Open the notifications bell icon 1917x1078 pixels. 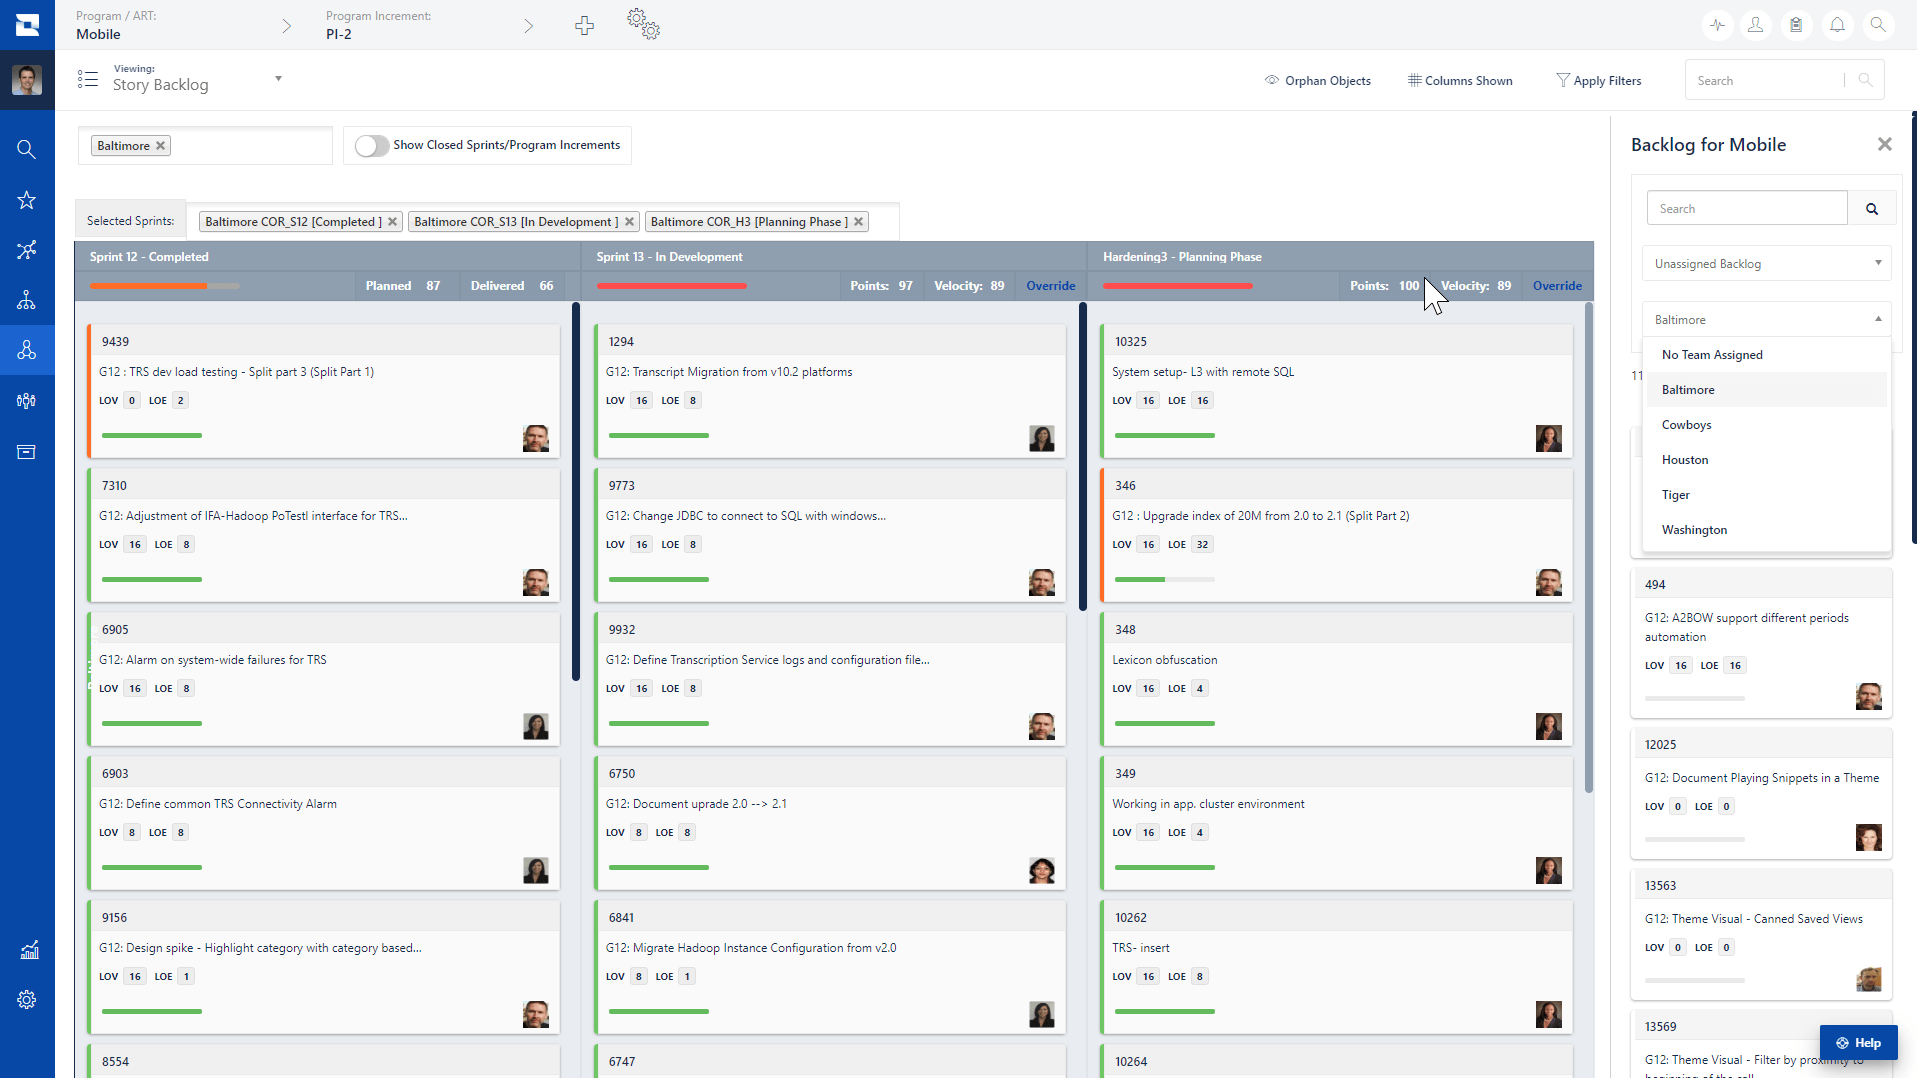click(1837, 24)
